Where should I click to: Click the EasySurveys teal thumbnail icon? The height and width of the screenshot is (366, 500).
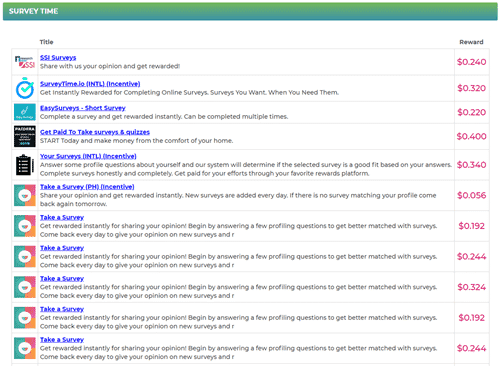point(25,112)
